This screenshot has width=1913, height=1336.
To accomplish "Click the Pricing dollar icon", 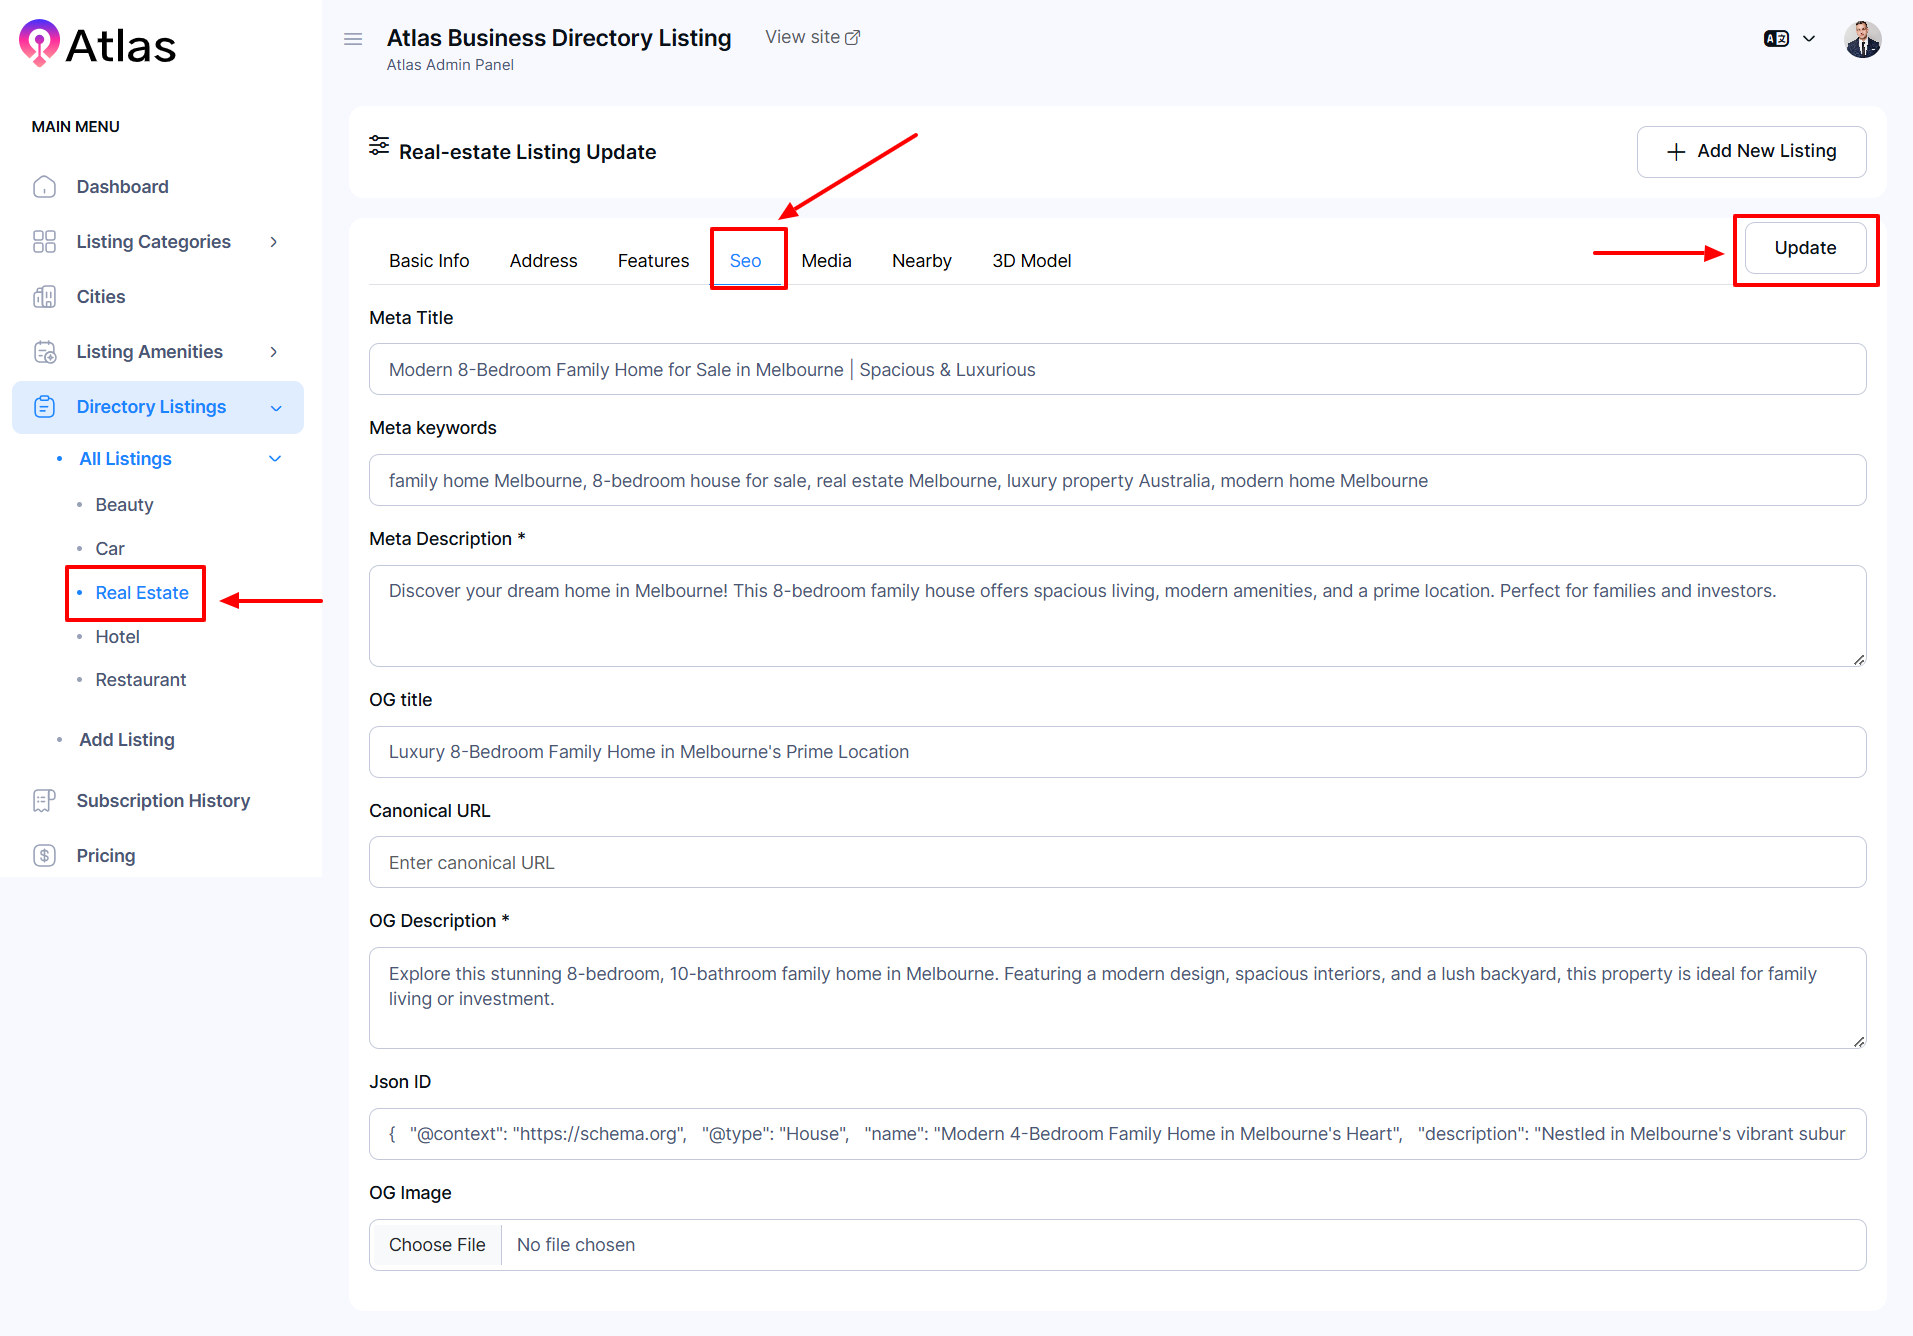I will coord(44,856).
